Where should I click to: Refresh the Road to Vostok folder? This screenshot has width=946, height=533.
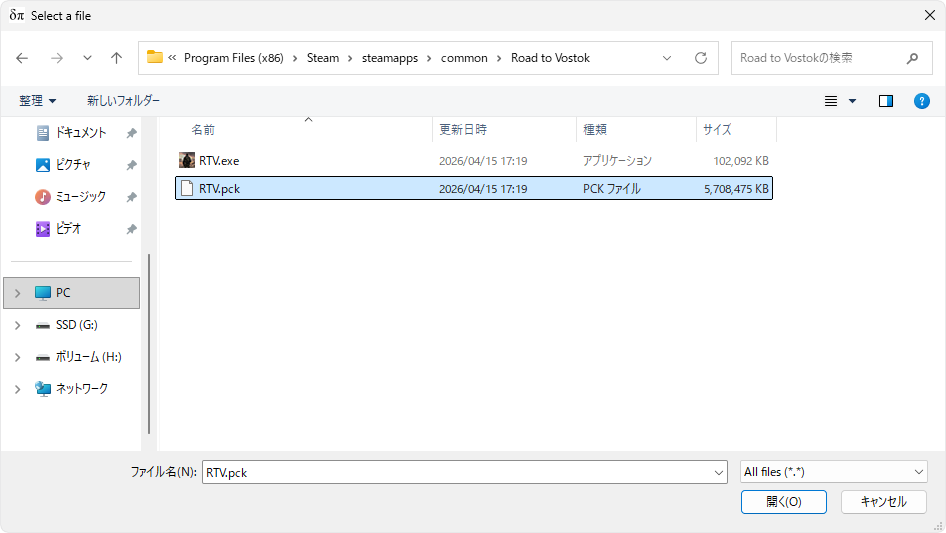(700, 58)
